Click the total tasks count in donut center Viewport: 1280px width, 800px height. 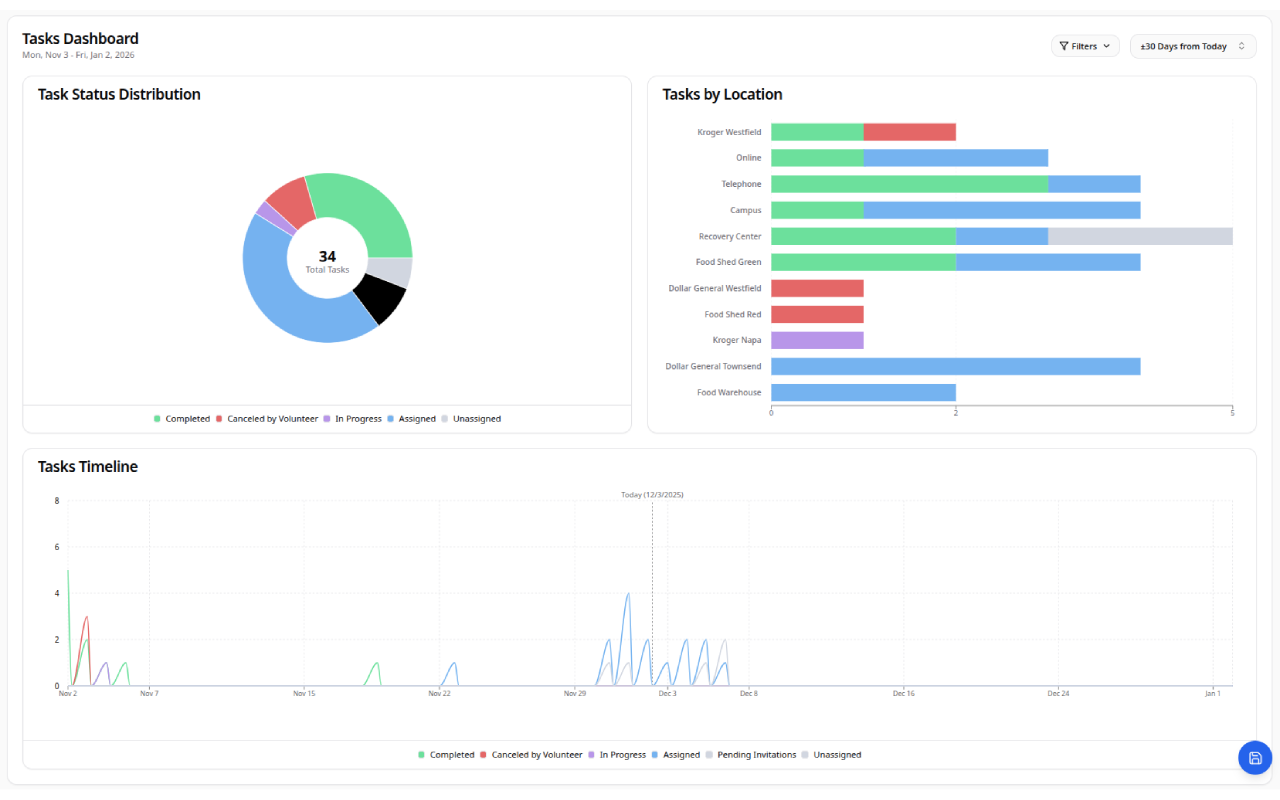coord(327,257)
